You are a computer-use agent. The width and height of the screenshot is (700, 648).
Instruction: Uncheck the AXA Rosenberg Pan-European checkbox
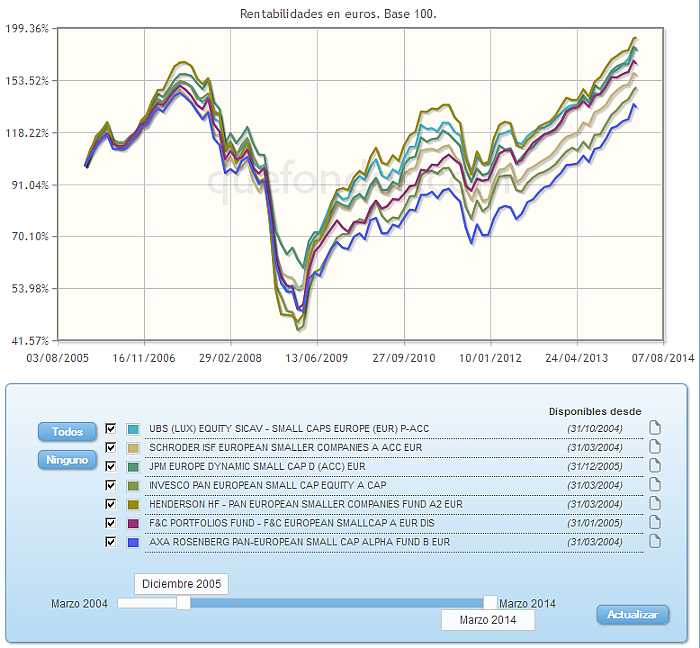[x=111, y=542]
